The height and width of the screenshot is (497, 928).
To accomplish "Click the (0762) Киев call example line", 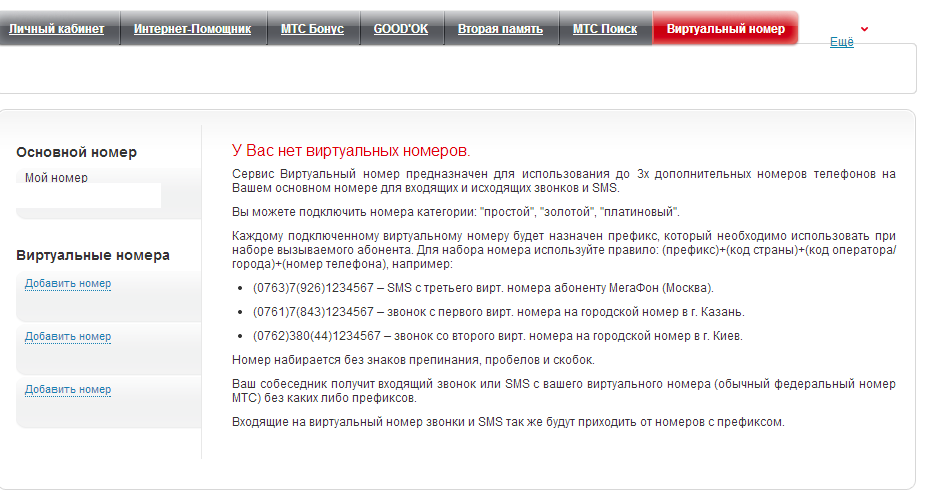I will [x=497, y=336].
